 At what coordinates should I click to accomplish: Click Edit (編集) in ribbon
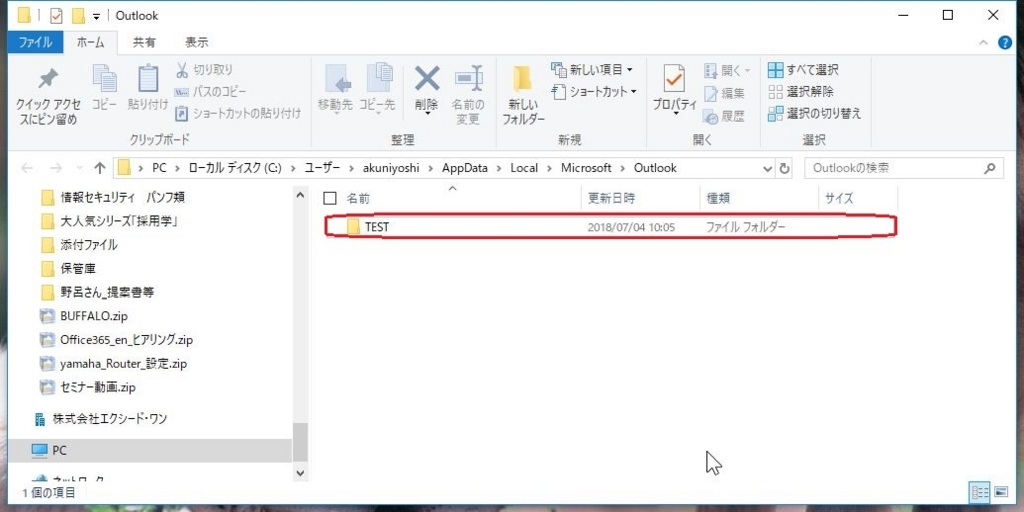point(724,93)
